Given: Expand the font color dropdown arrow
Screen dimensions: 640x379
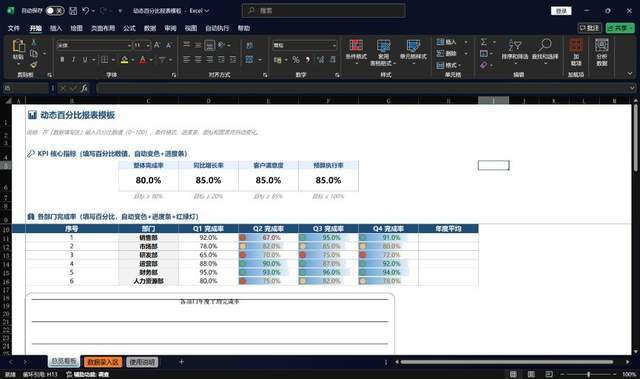Looking at the screenshot, I should (x=151, y=60).
